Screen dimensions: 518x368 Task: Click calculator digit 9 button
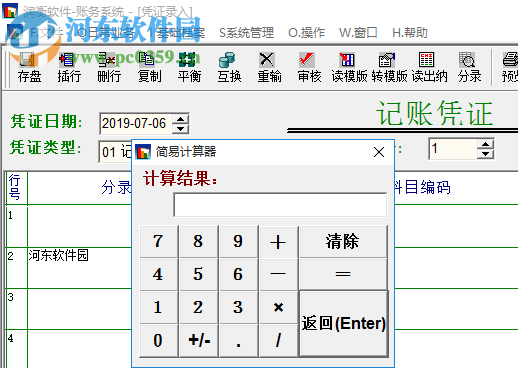[x=238, y=241]
